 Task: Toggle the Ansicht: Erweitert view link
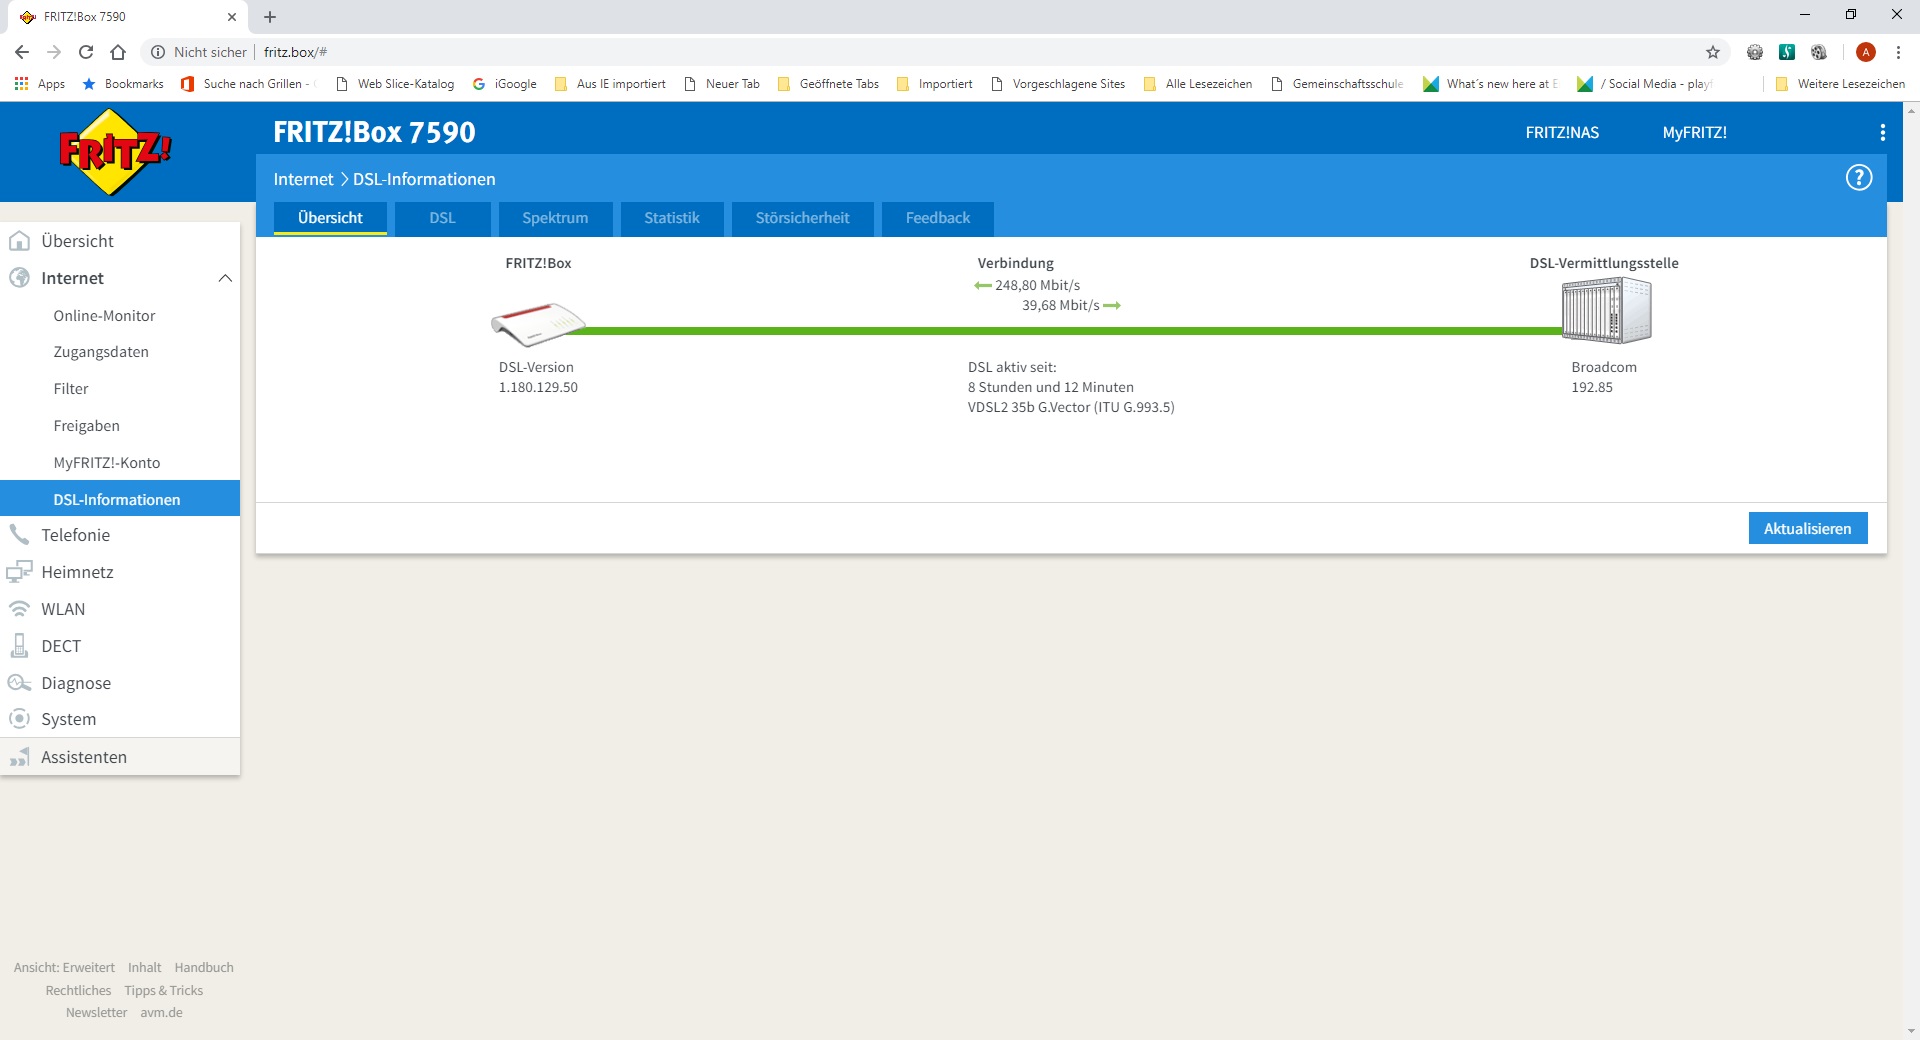[64, 967]
